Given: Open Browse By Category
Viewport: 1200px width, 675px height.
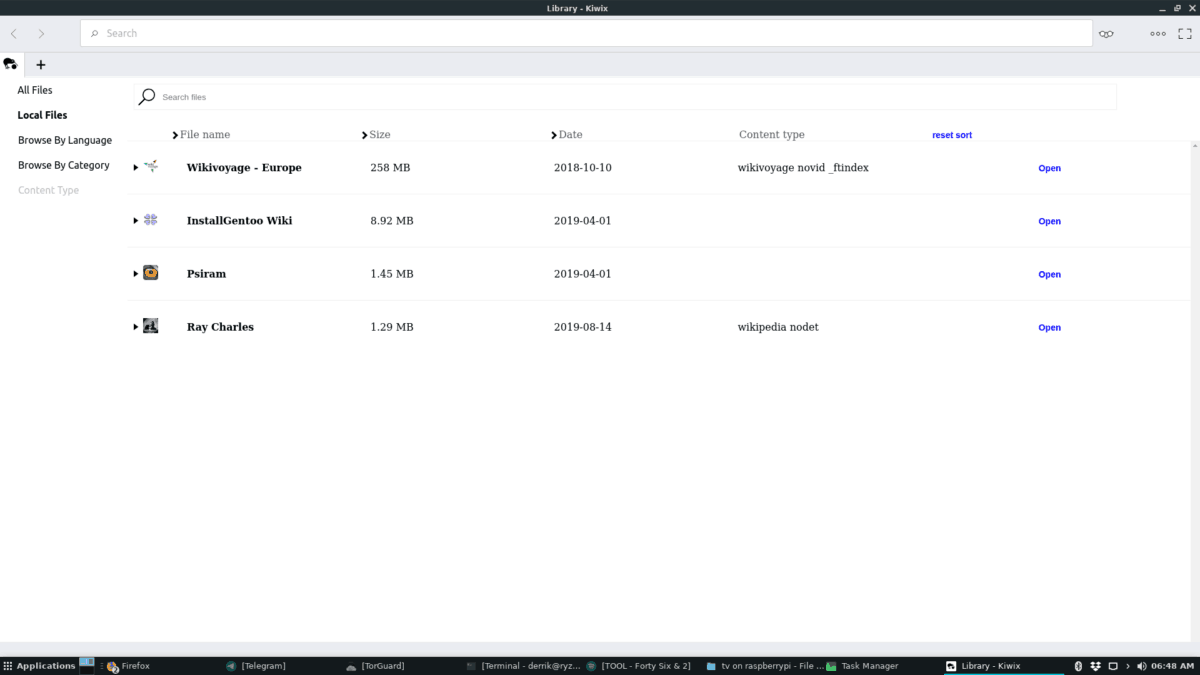Looking at the screenshot, I should [64, 165].
